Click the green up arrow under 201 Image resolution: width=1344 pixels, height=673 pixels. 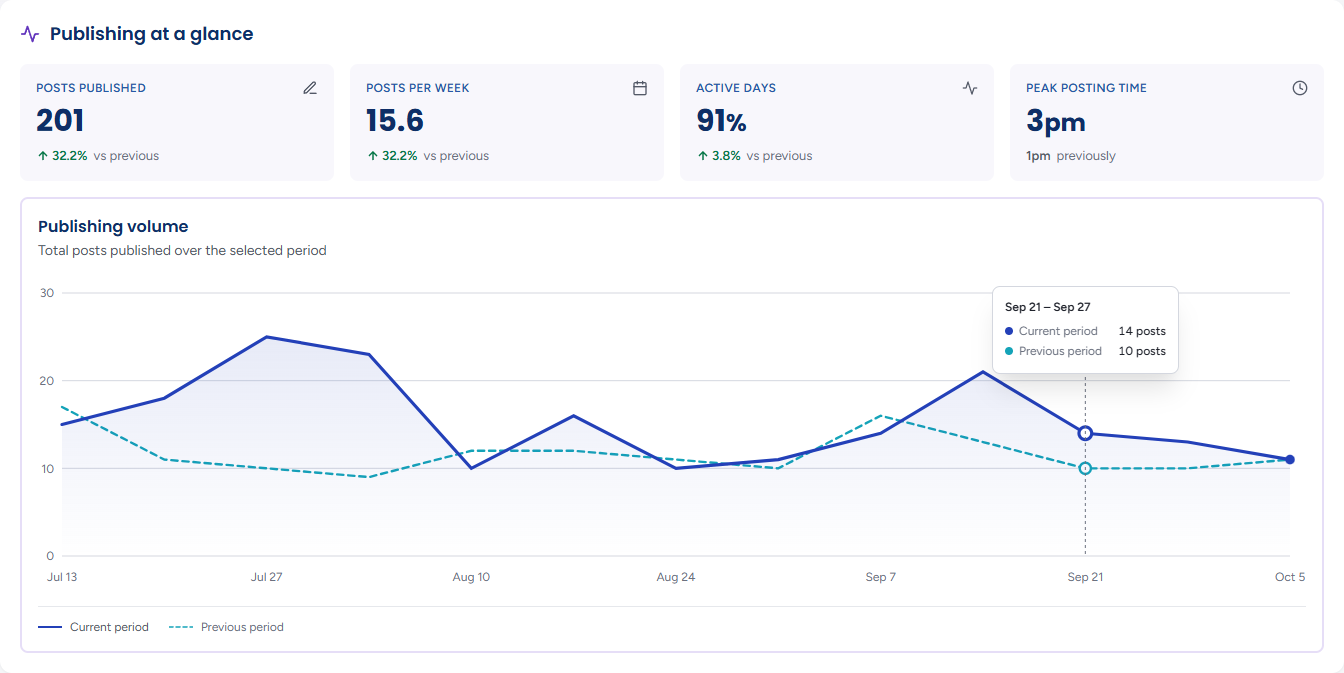tap(42, 156)
